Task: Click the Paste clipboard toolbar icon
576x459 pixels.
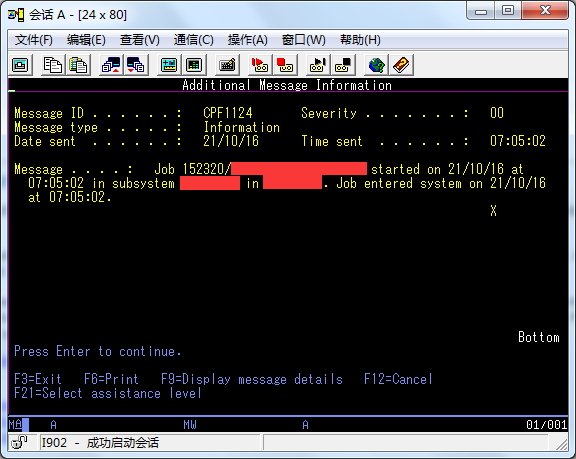Action: (x=78, y=65)
